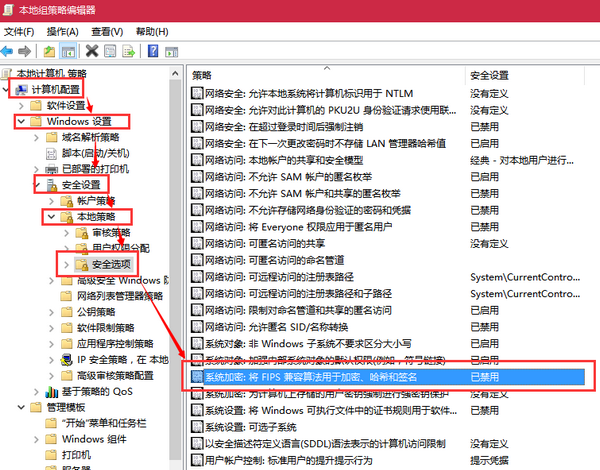The height and width of the screenshot is (470, 600).
Task: Click the 基于策略的 QoS chart icon
Action: [x=52, y=392]
